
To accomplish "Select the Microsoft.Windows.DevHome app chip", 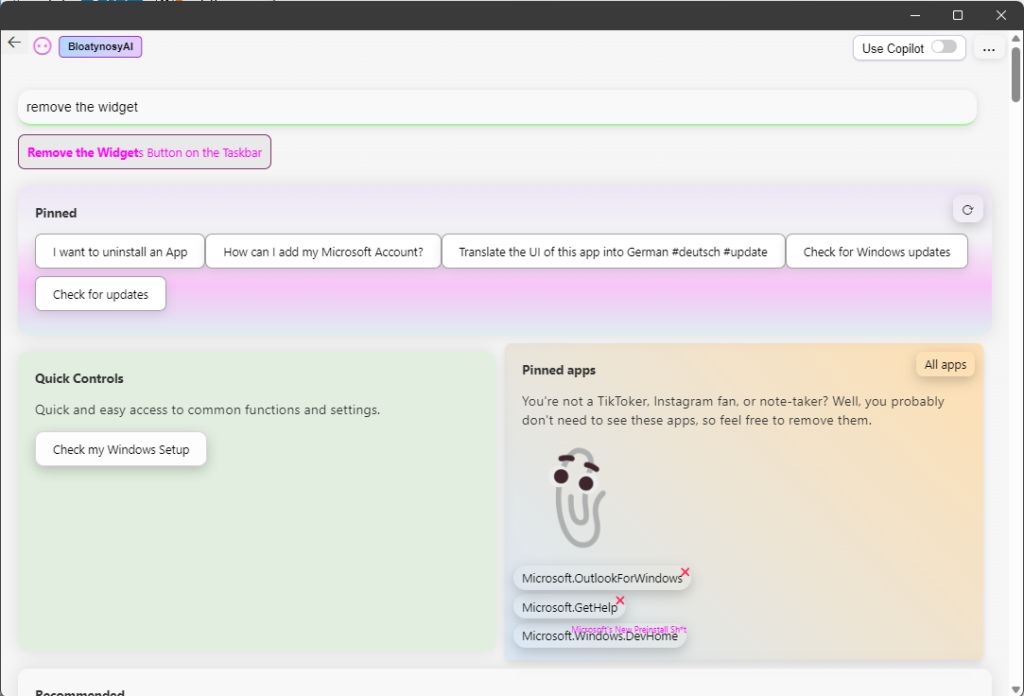I will click(599, 636).
